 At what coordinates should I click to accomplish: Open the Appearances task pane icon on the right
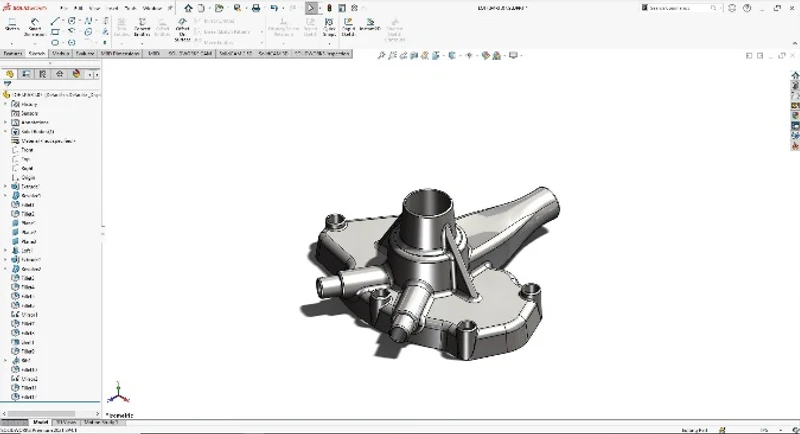point(795,116)
